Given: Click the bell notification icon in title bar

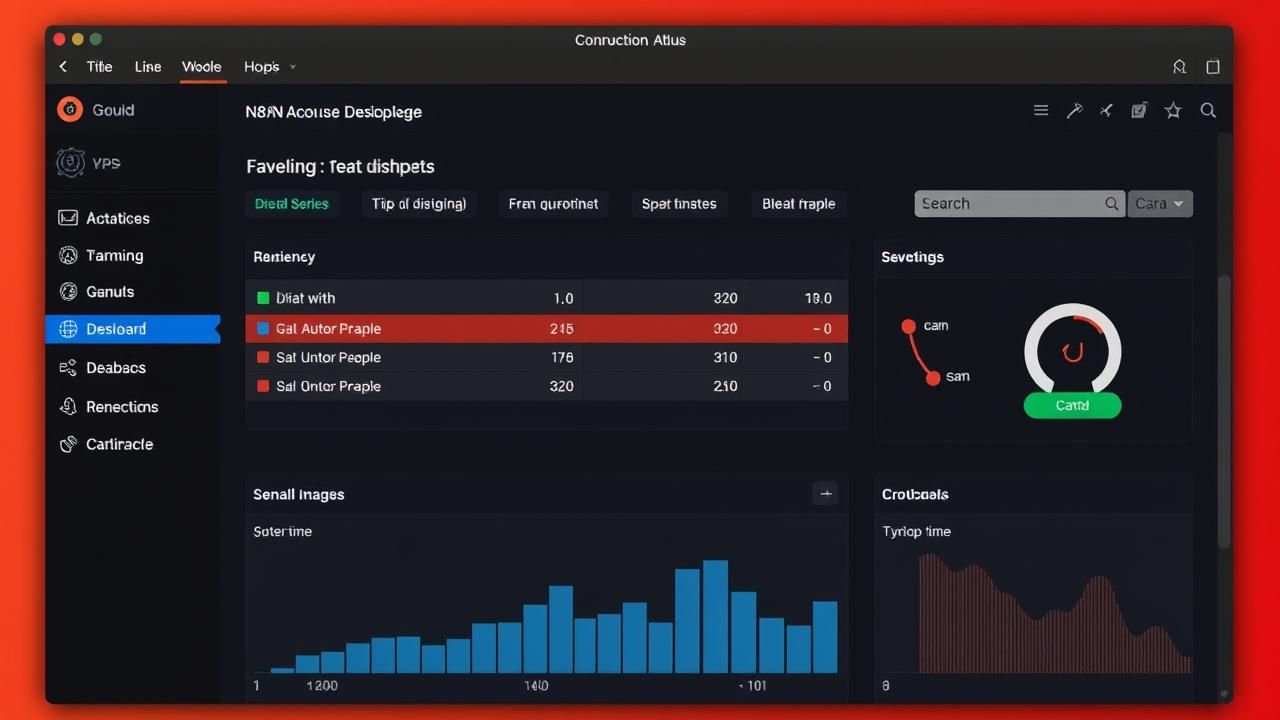Looking at the screenshot, I should tap(1180, 67).
